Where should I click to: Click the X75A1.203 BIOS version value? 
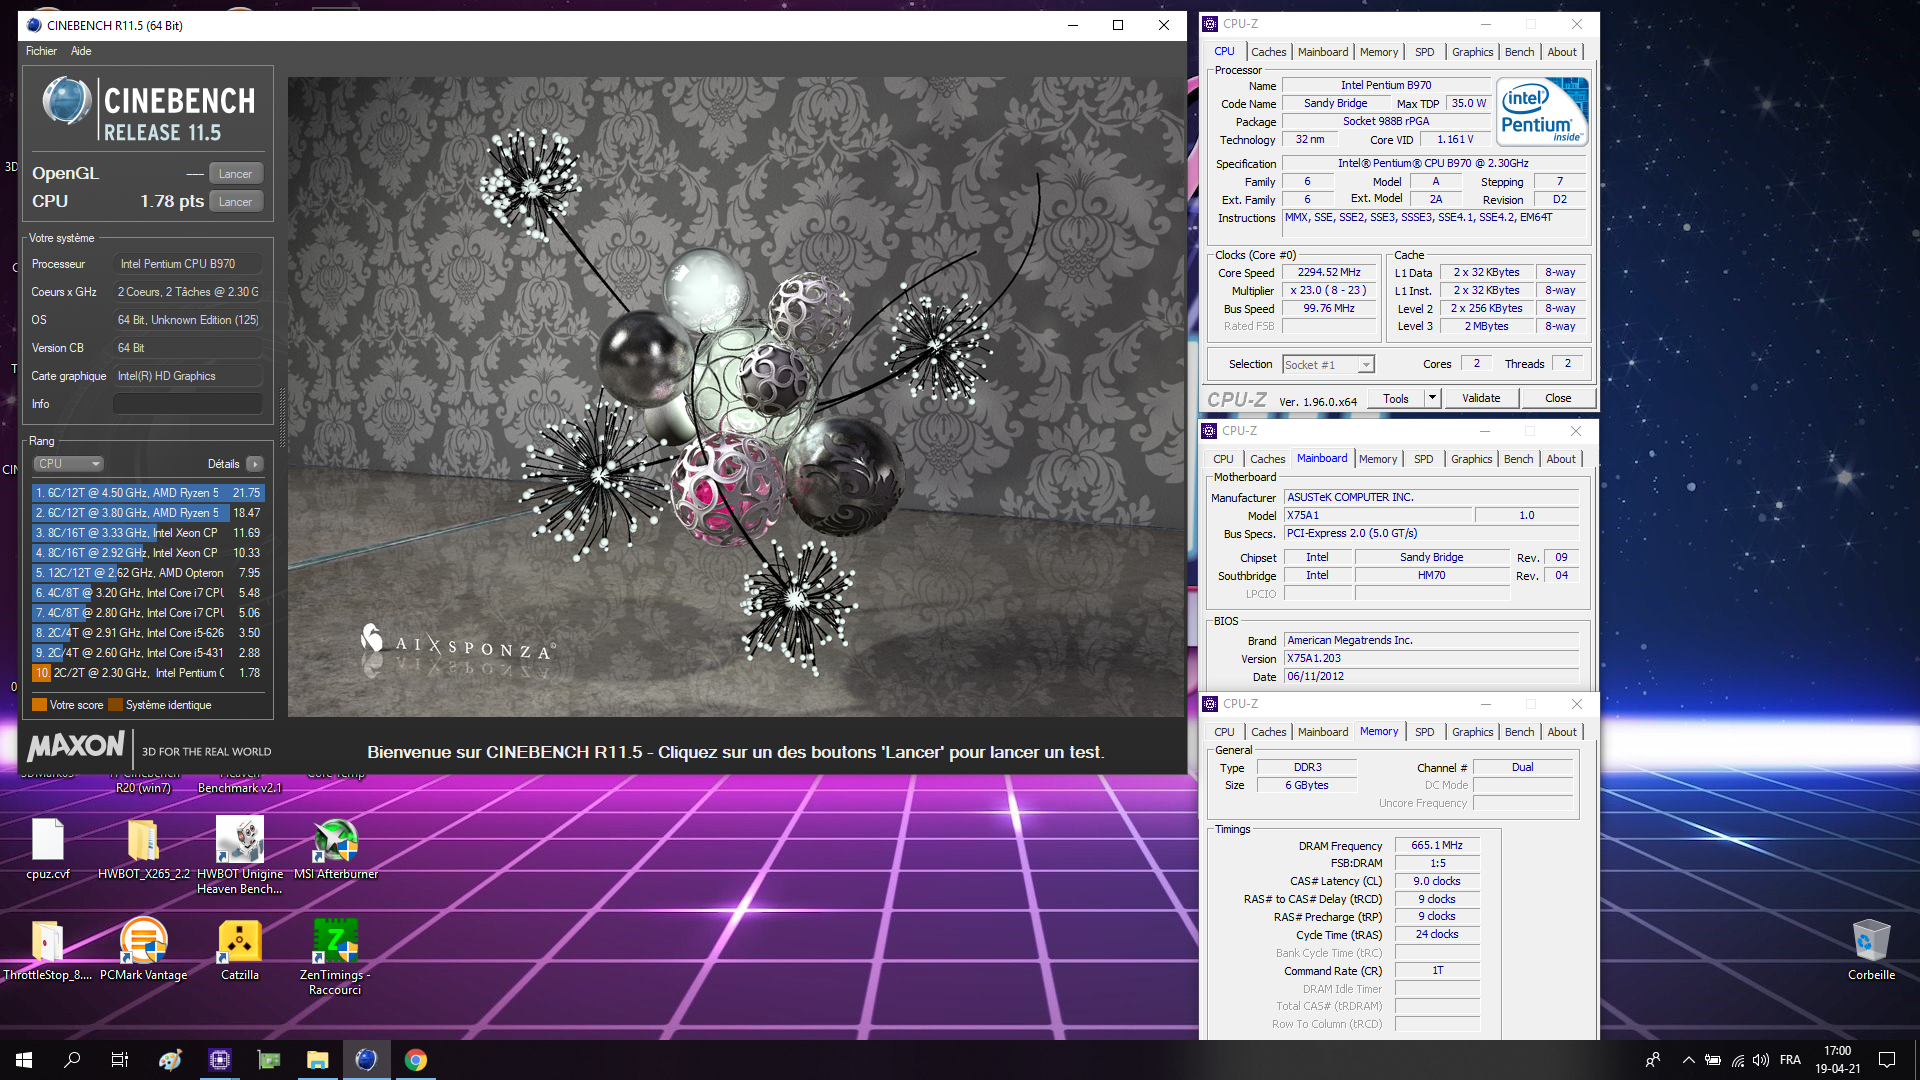coord(1430,659)
